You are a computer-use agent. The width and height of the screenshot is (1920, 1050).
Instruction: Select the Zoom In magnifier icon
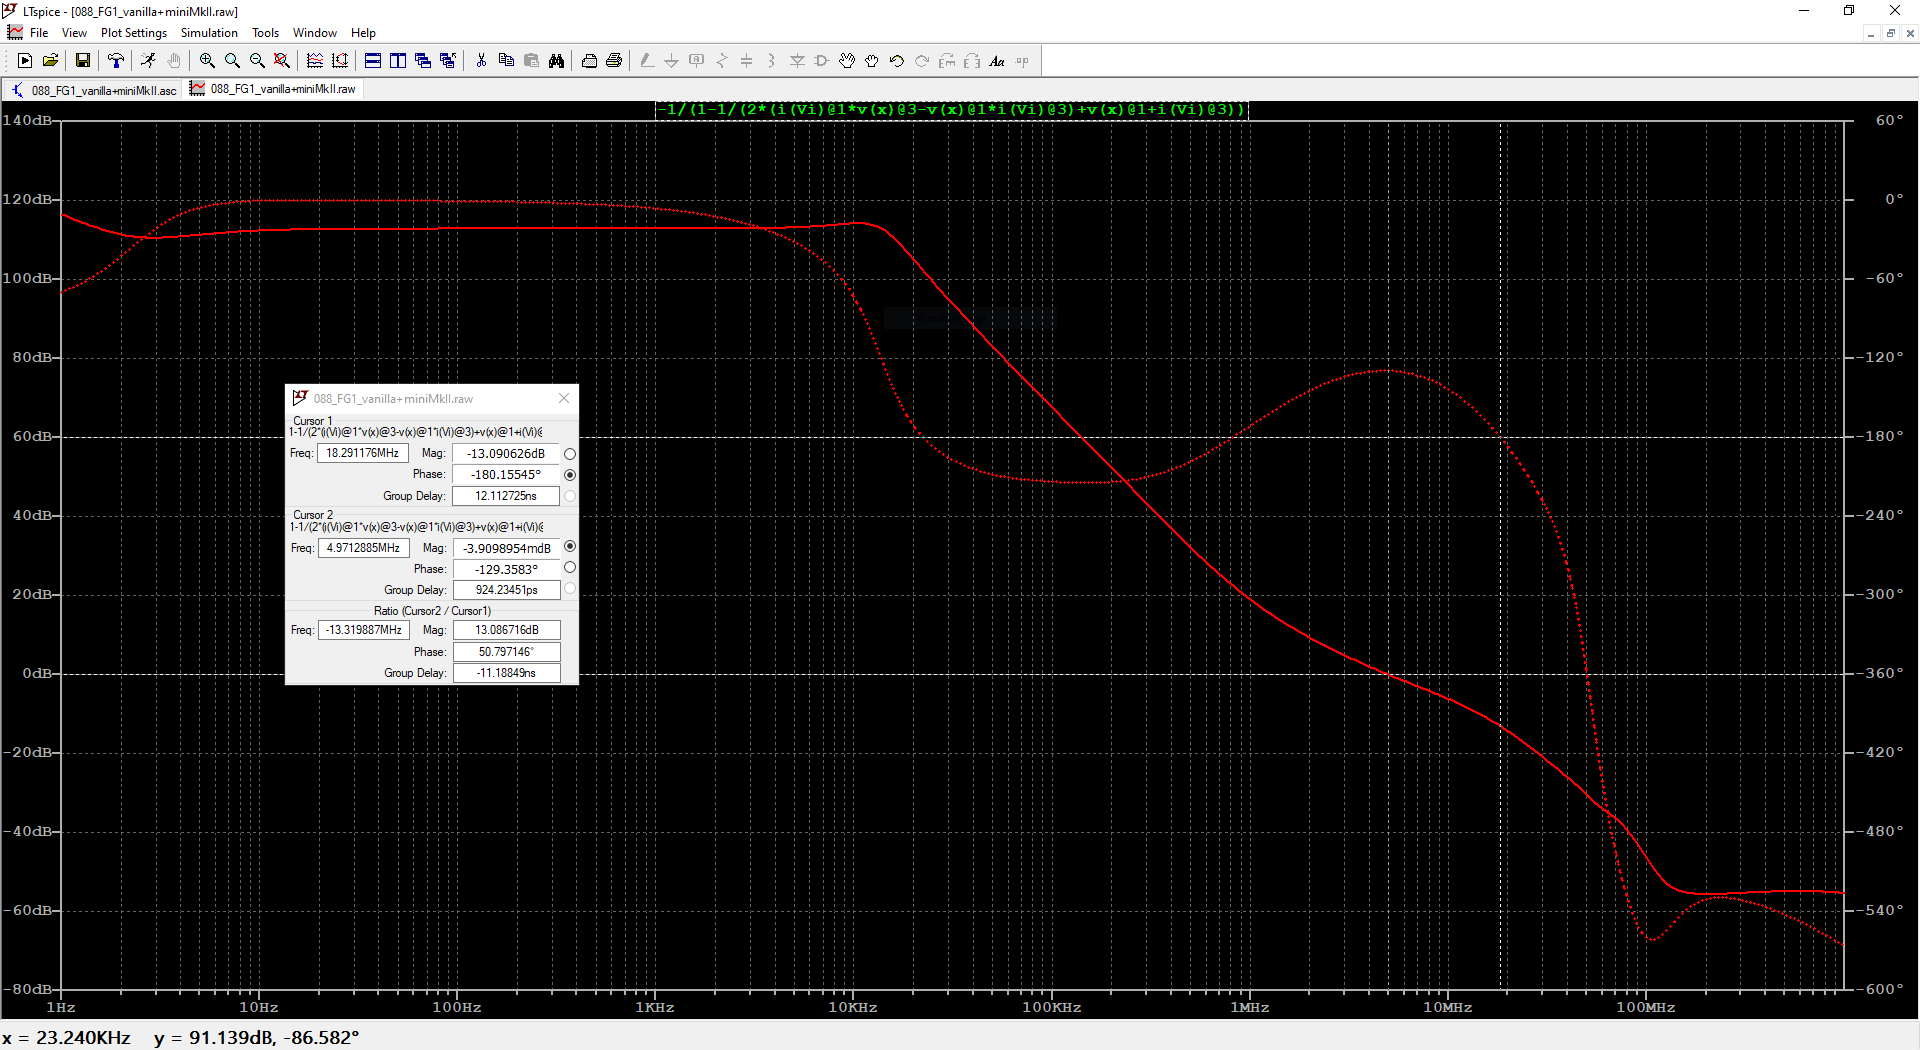point(207,61)
